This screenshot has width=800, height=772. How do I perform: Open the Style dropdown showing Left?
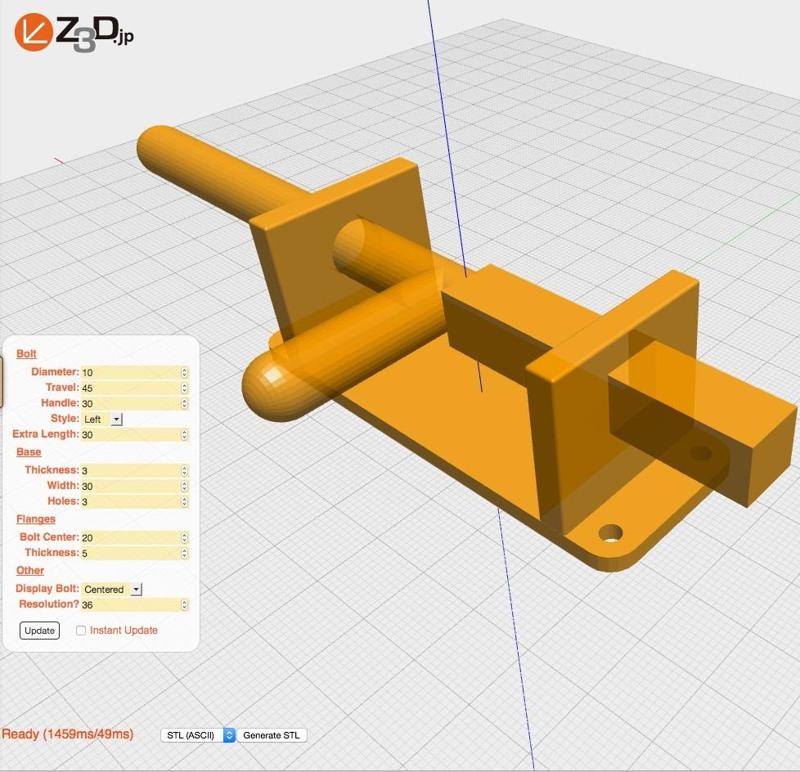pos(102,419)
